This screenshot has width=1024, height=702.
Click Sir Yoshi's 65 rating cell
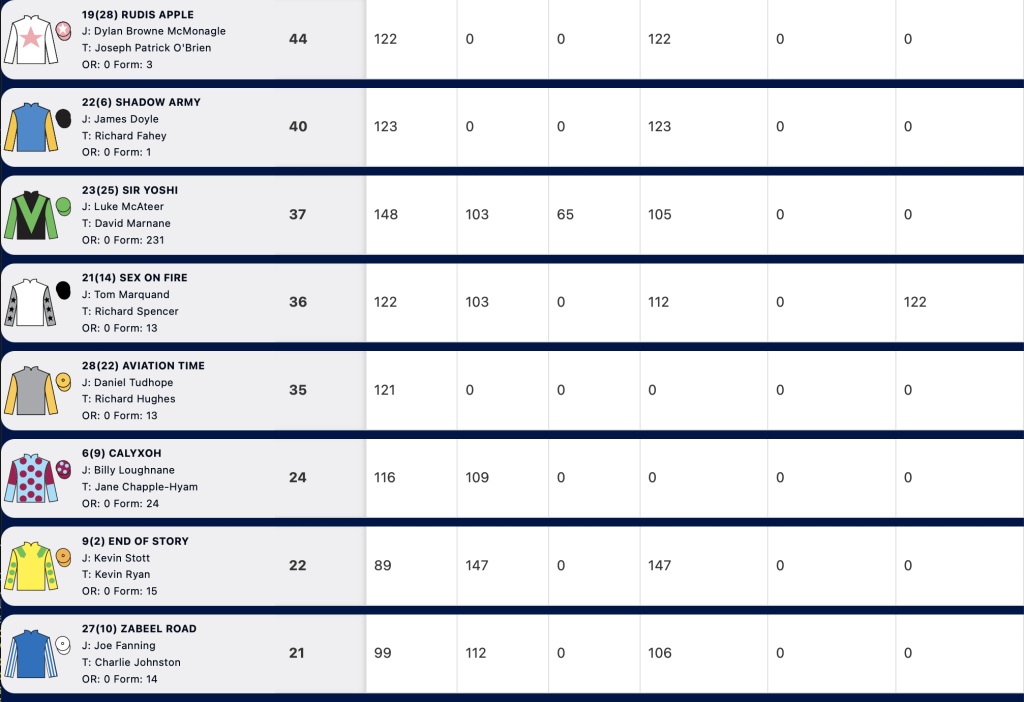pos(565,214)
